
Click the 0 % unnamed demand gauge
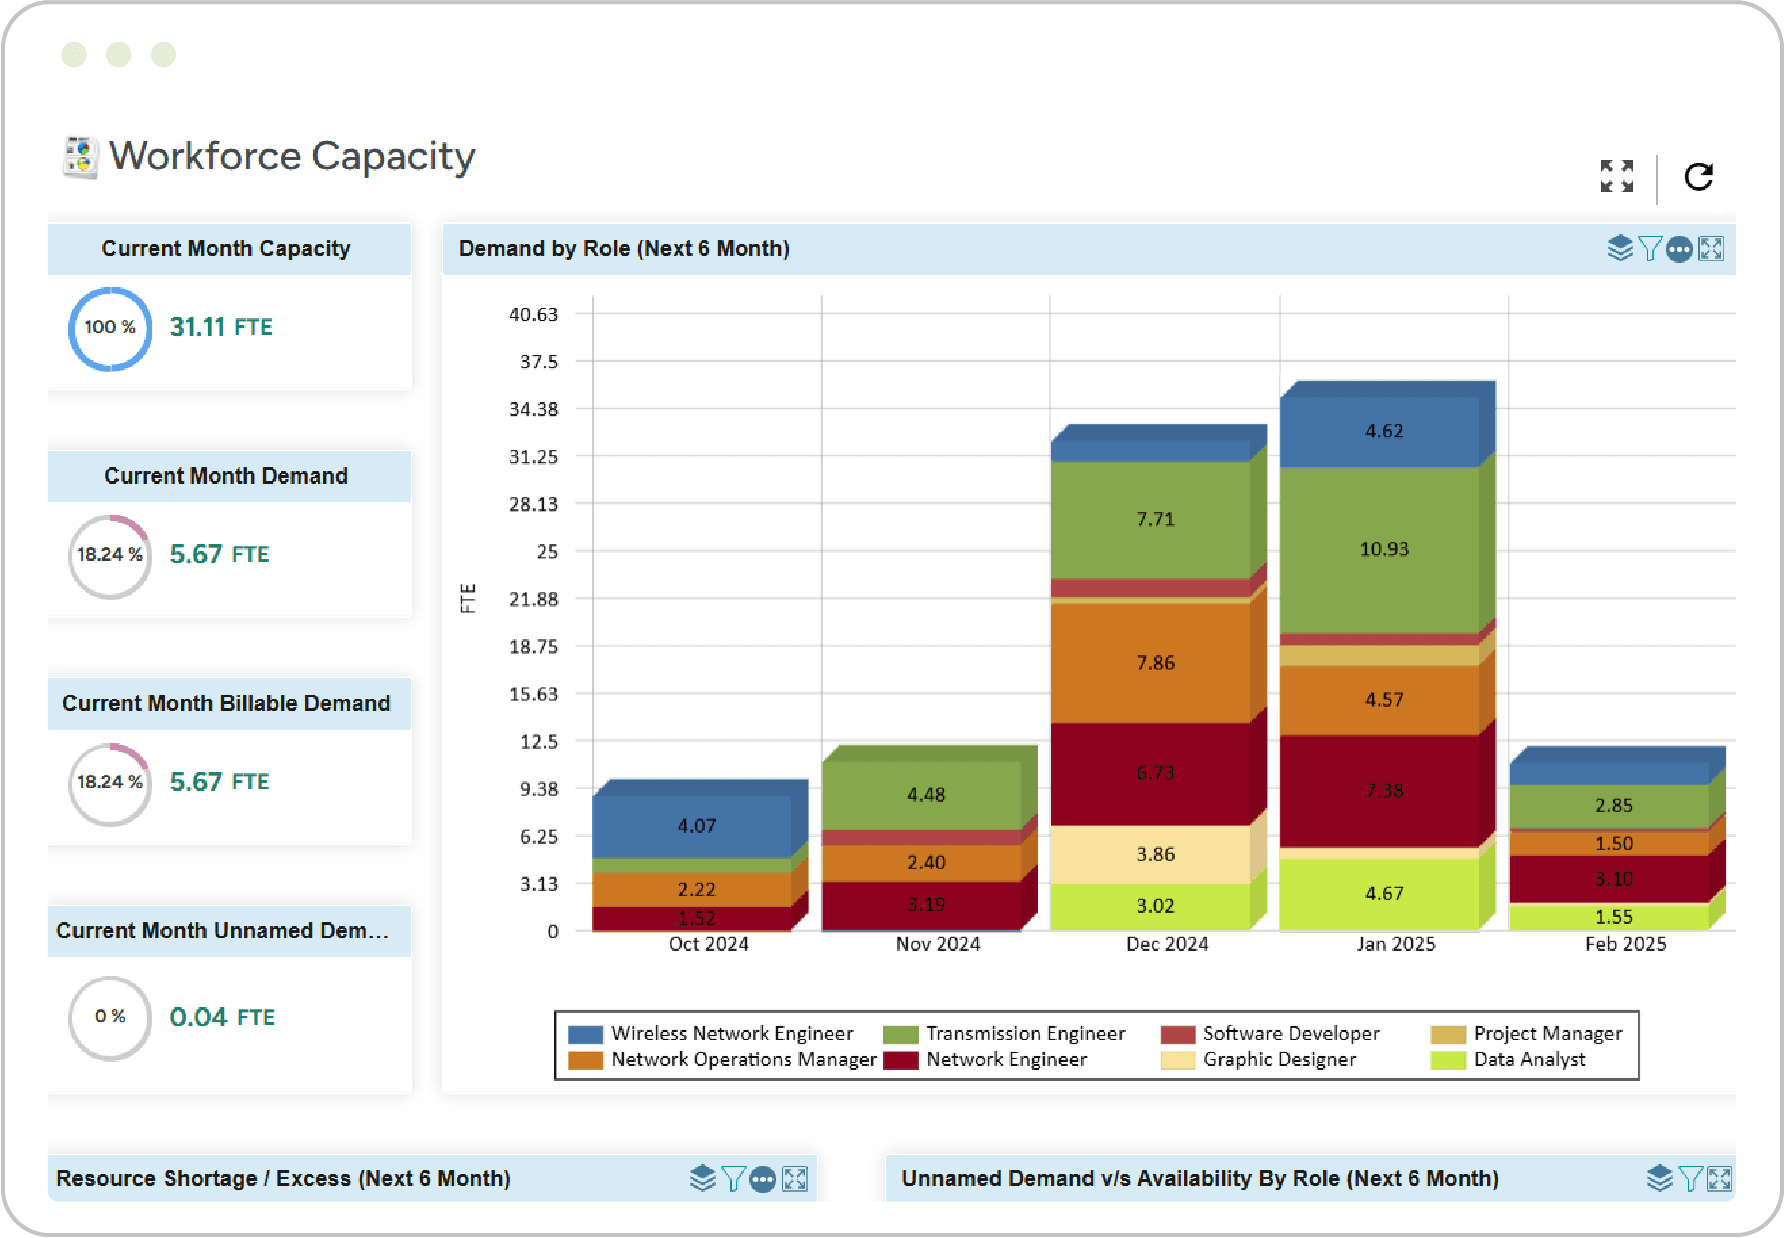pos(110,1018)
